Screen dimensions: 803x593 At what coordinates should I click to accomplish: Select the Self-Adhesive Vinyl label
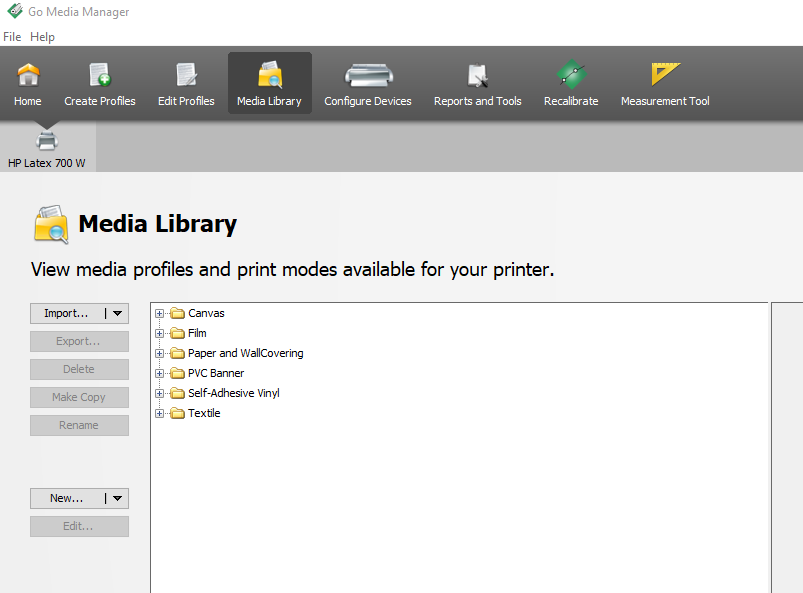pyautogui.click(x=234, y=393)
